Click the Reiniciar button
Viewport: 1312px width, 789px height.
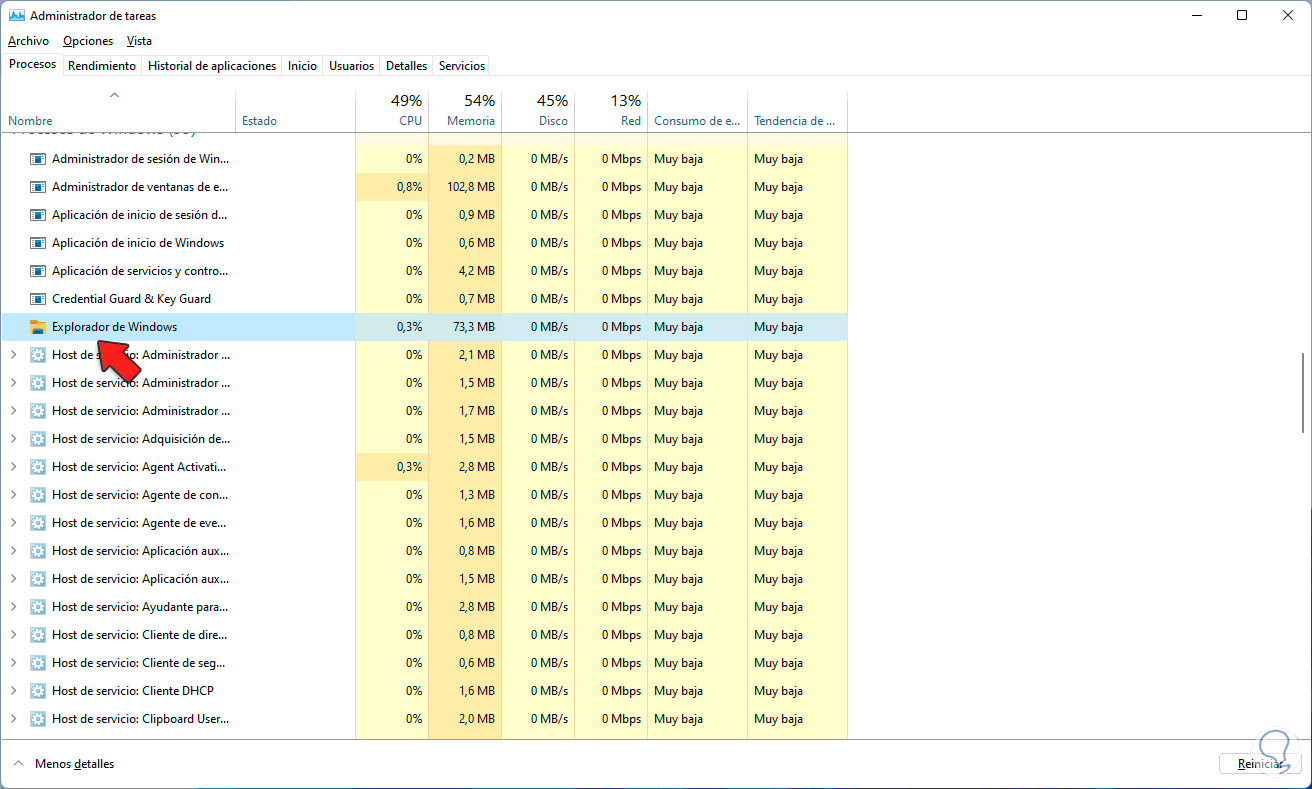click(1260, 764)
